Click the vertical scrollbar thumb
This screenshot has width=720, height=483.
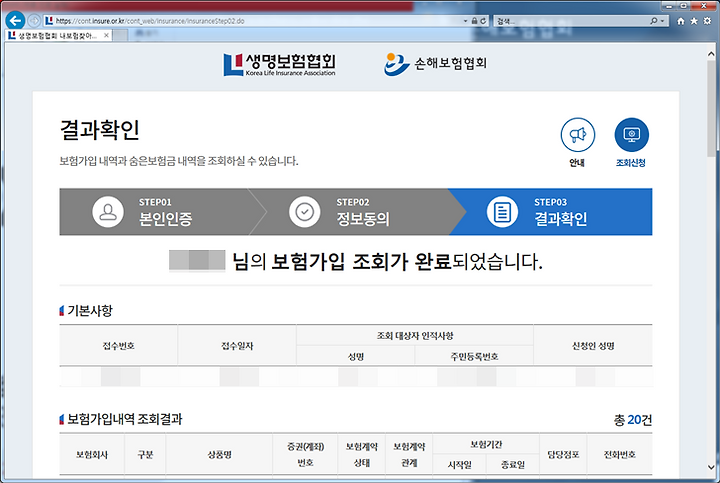pyautogui.click(x=711, y=108)
